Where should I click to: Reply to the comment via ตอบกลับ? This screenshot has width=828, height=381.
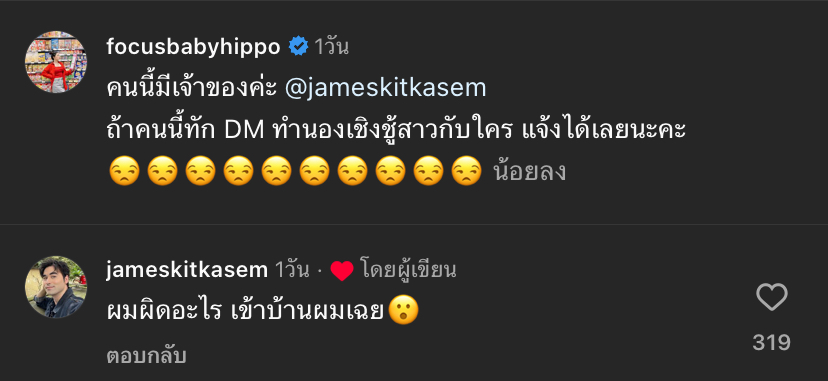click(146, 356)
